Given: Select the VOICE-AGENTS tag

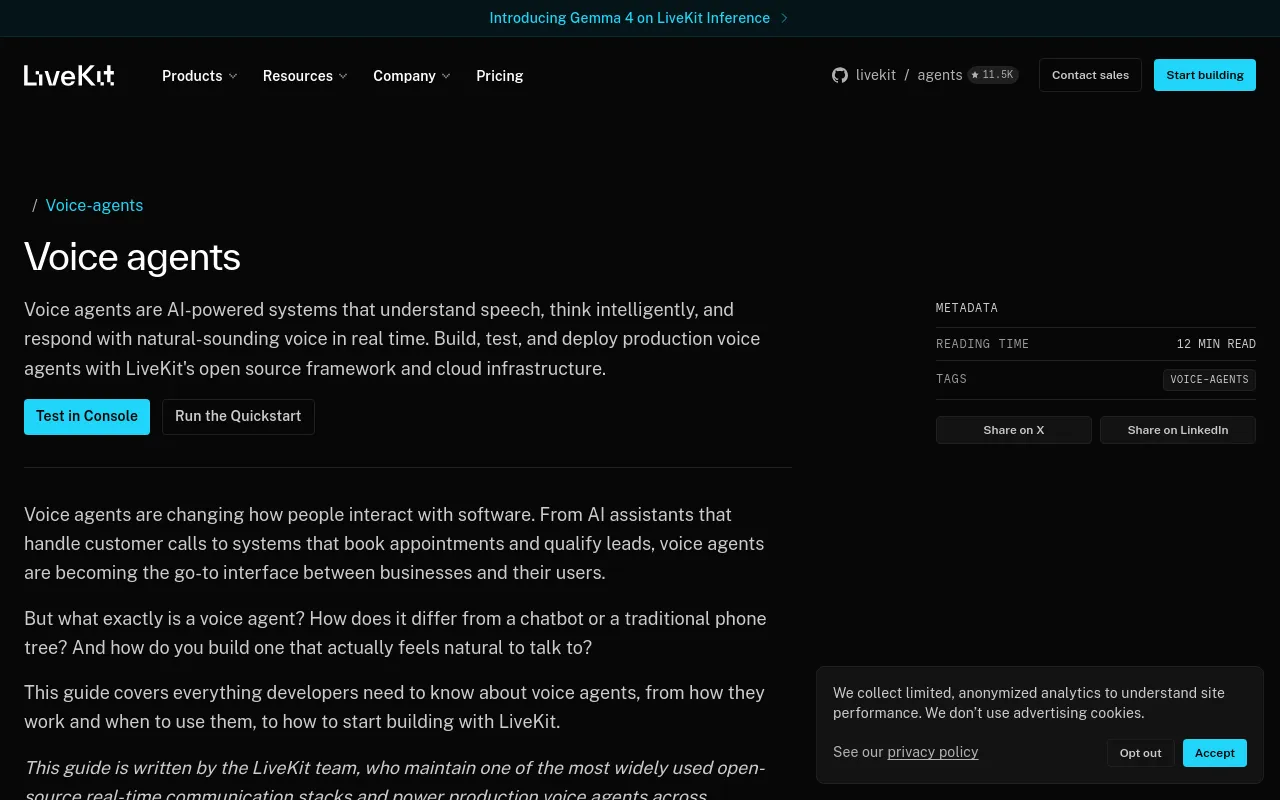Looking at the screenshot, I should (1209, 380).
